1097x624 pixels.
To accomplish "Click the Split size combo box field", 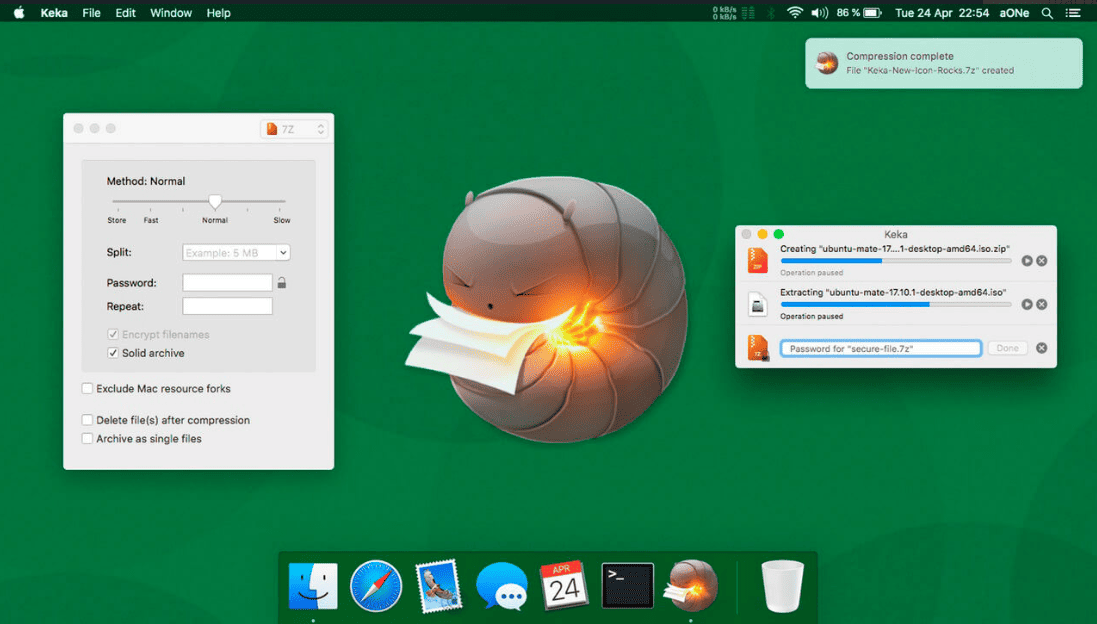I will [229, 253].
